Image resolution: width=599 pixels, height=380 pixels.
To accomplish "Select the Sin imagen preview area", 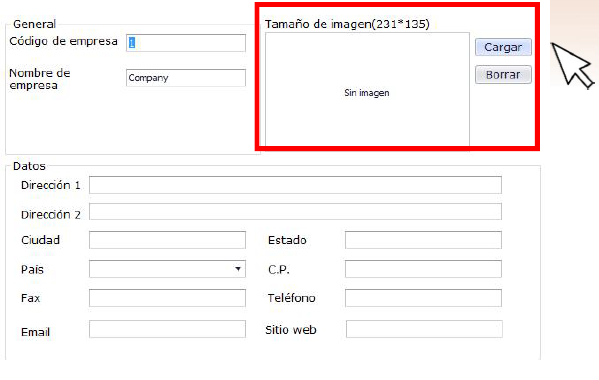I will (x=367, y=91).
